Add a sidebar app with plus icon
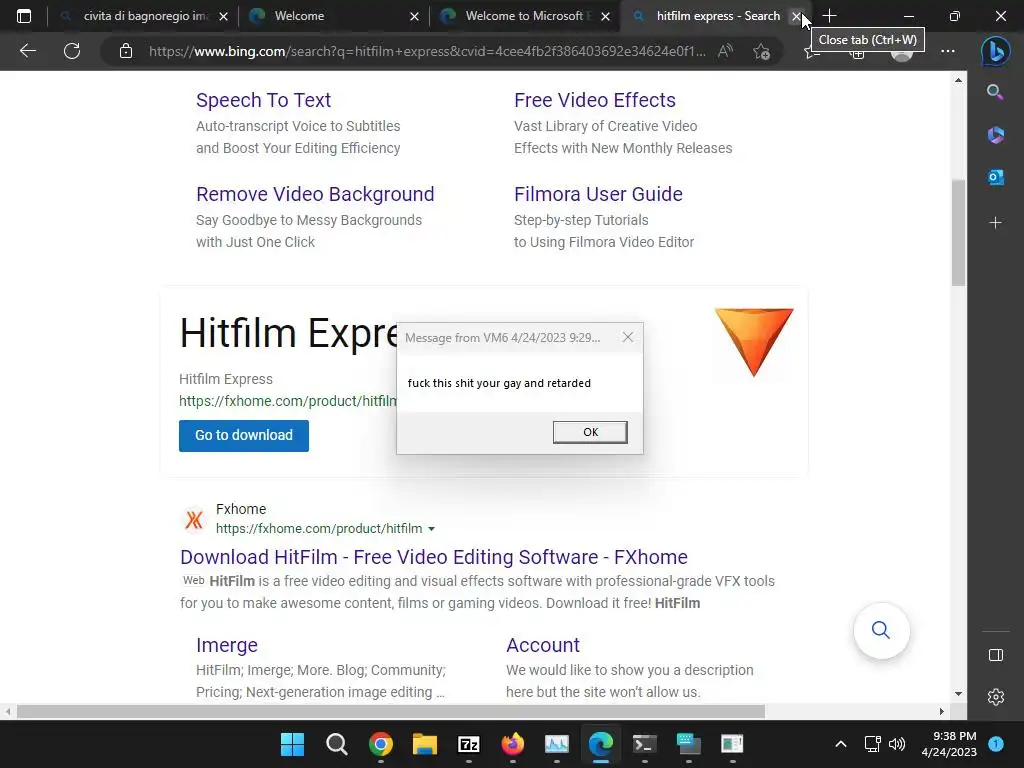The height and width of the screenshot is (768, 1024). (x=995, y=223)
